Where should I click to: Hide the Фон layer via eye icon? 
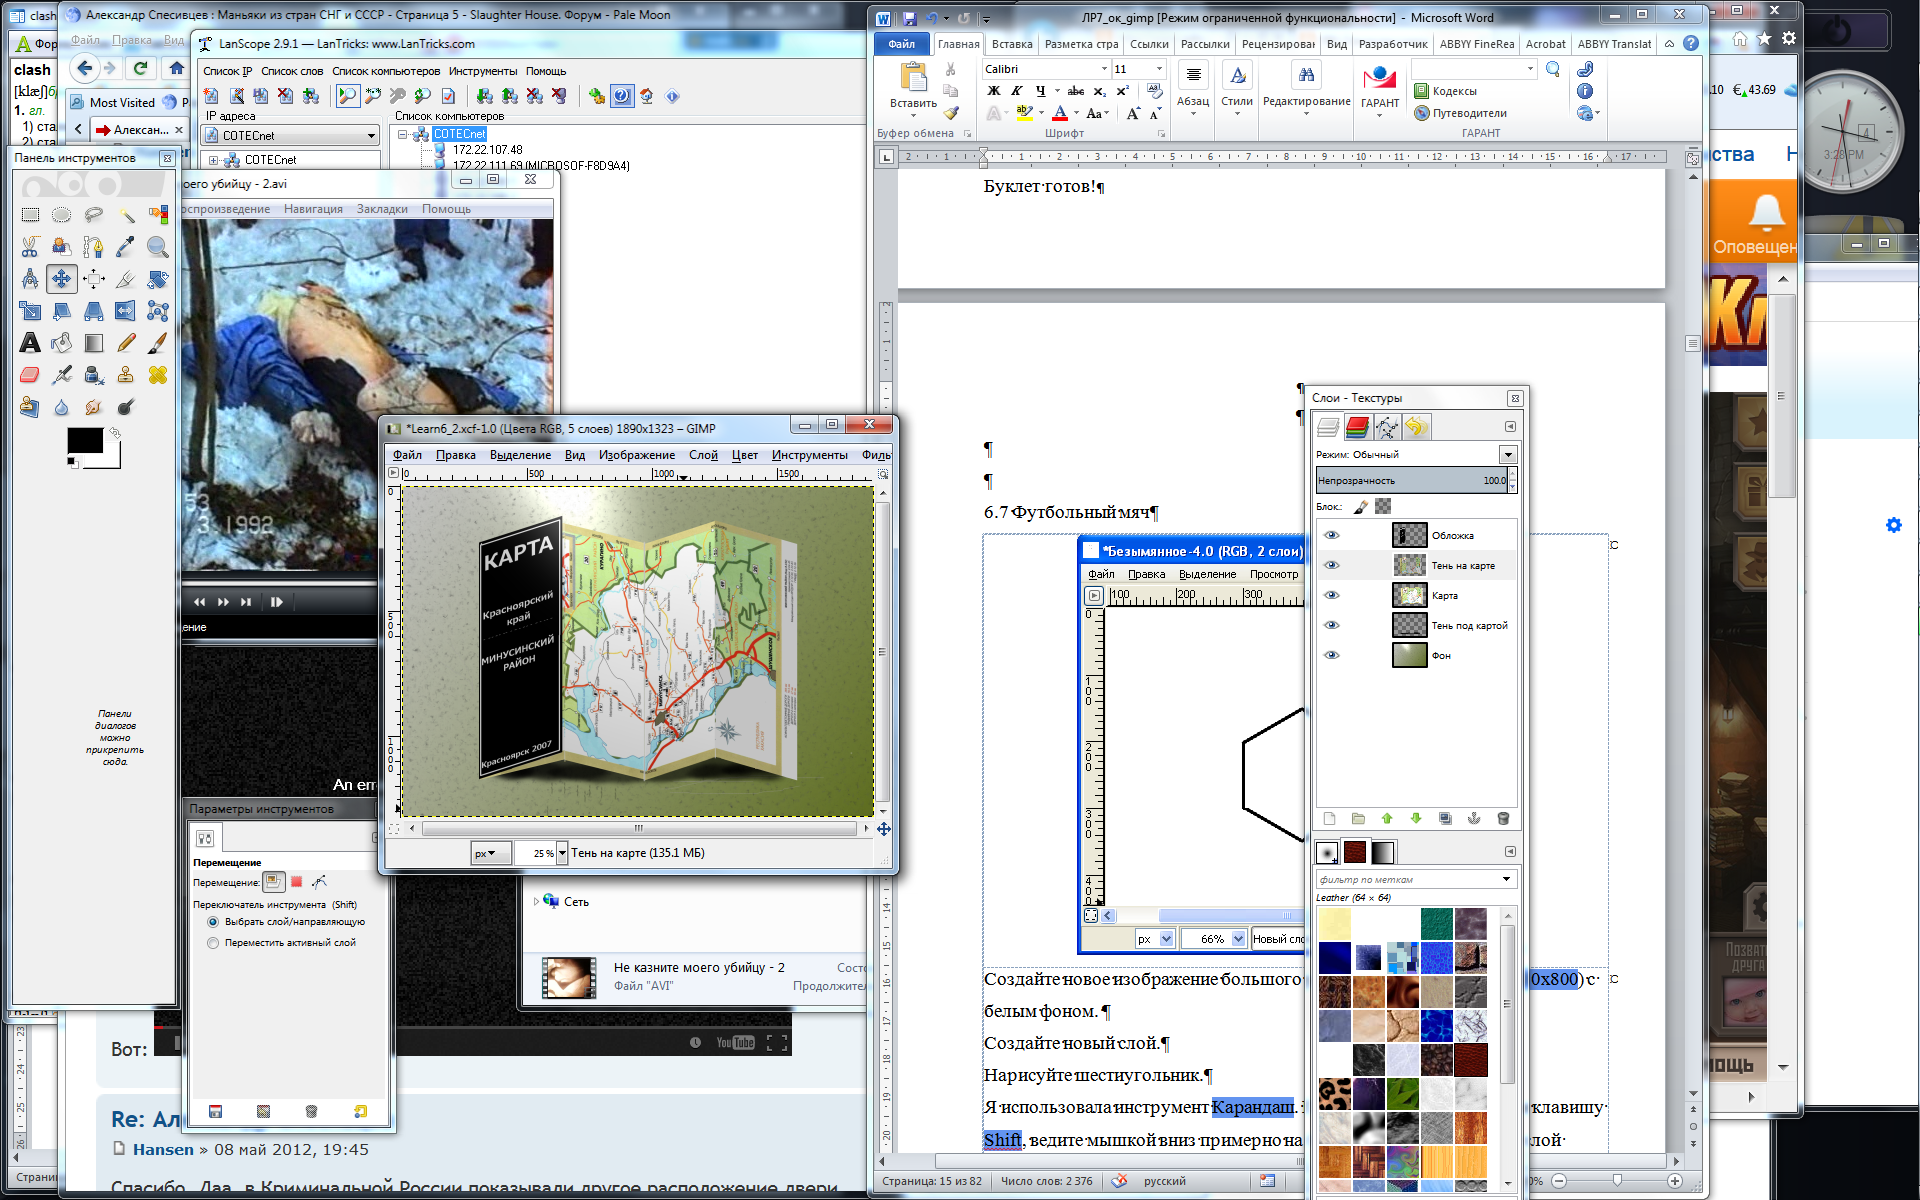[x=1331, y=655]
